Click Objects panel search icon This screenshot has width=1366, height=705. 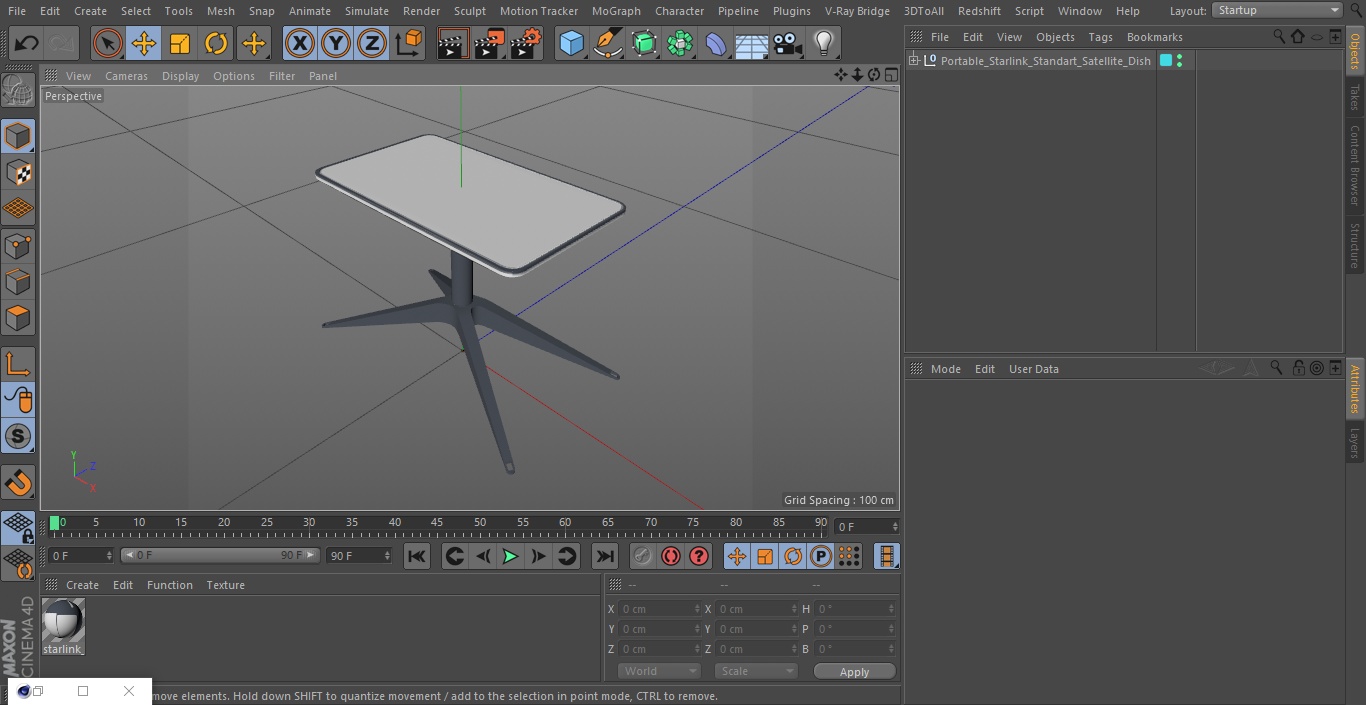coord(1278,37)
